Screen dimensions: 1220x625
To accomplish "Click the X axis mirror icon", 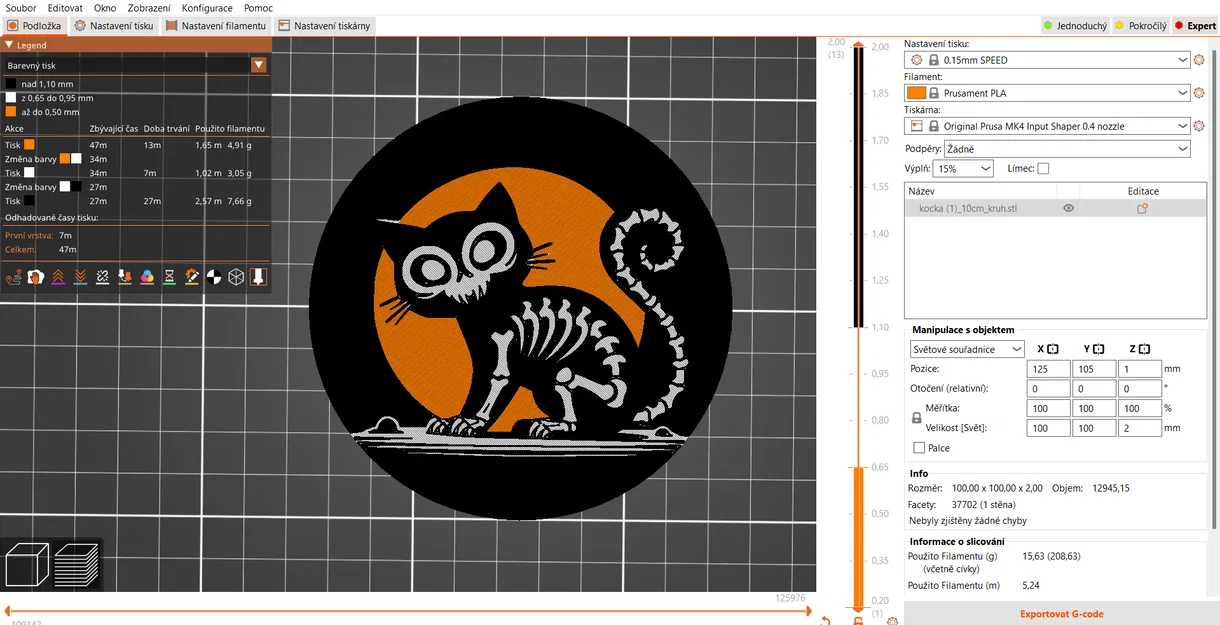I will tap(1053, 349).
